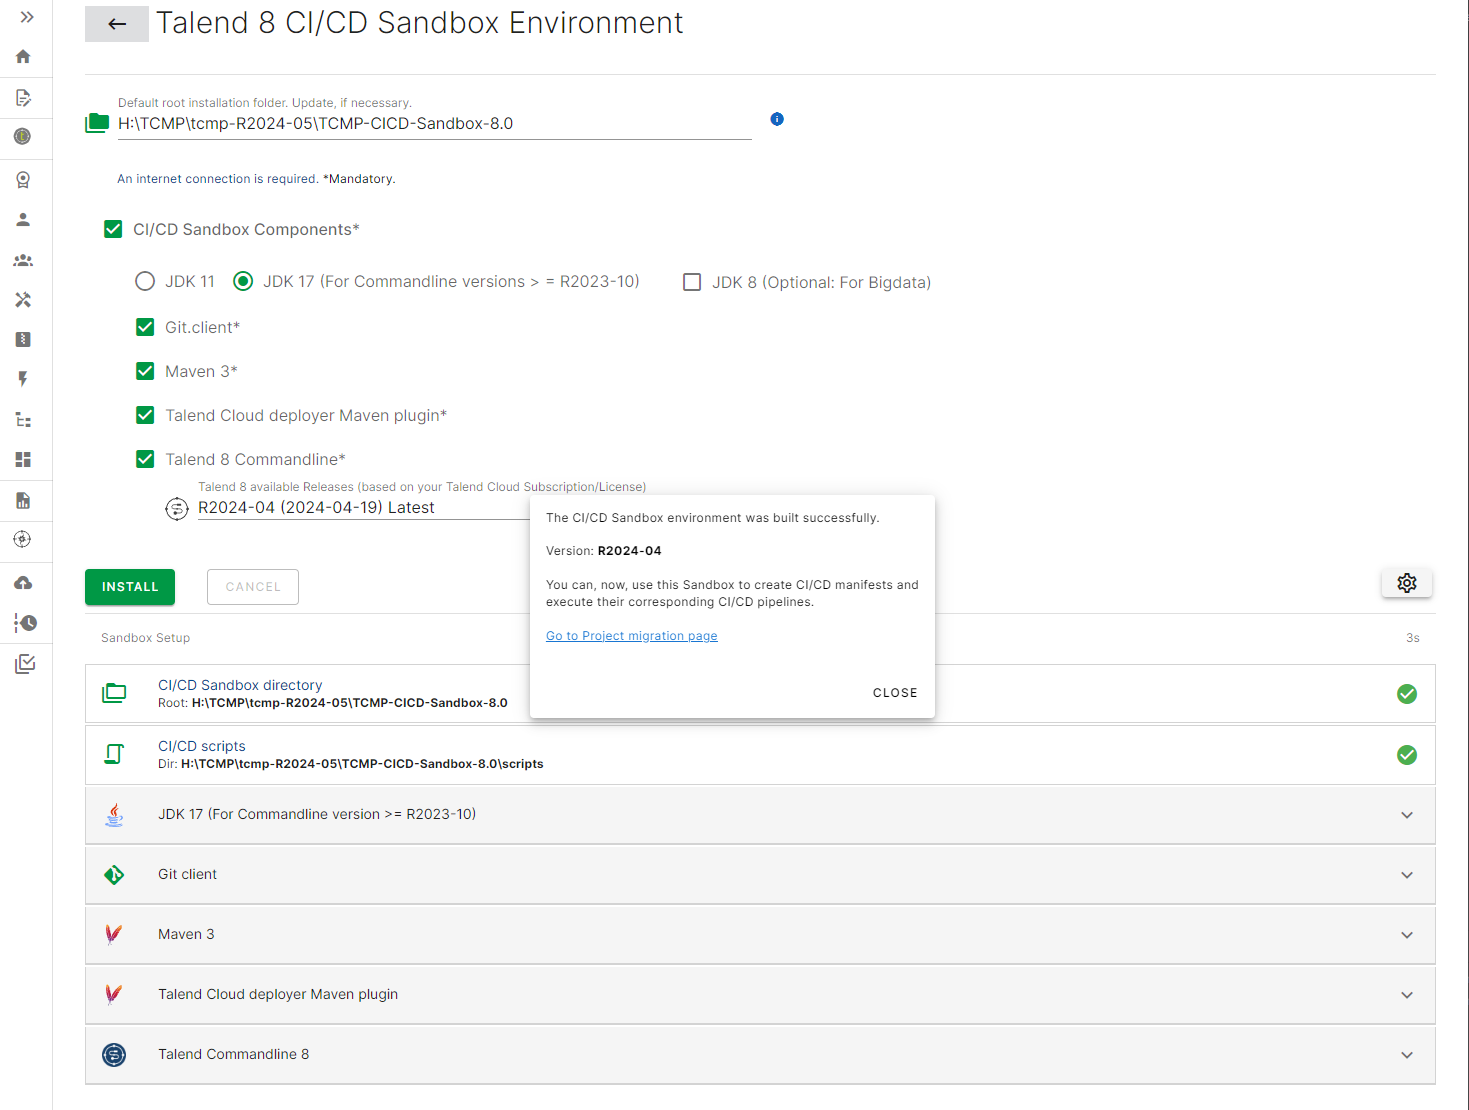Click the 'CI/CD scripts' row title
Image resolution: width=1469 pixels, height=1110 pixels.
point(202,746)
